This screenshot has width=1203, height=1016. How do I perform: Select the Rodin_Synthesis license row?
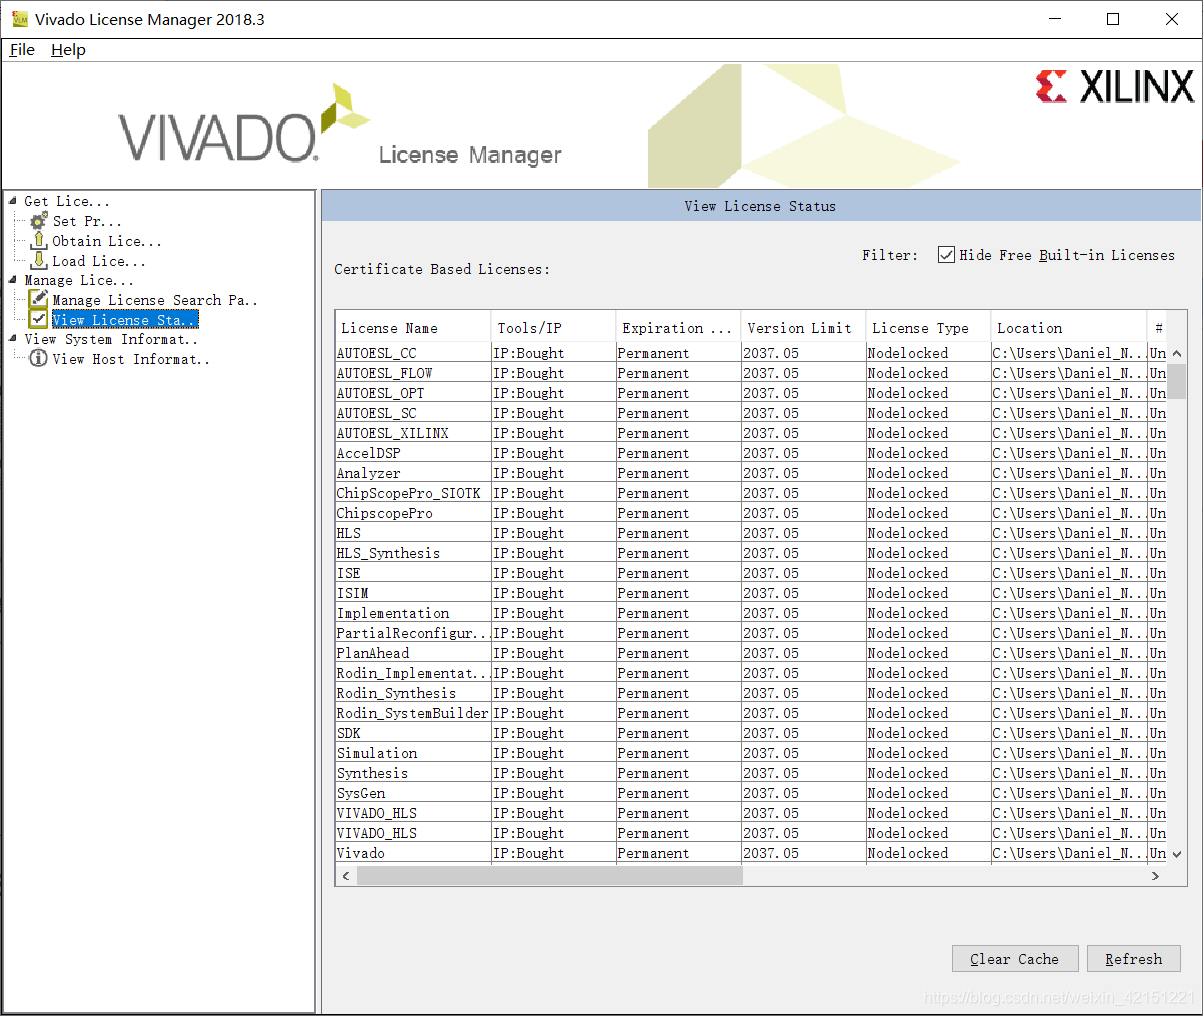[751, 693]
